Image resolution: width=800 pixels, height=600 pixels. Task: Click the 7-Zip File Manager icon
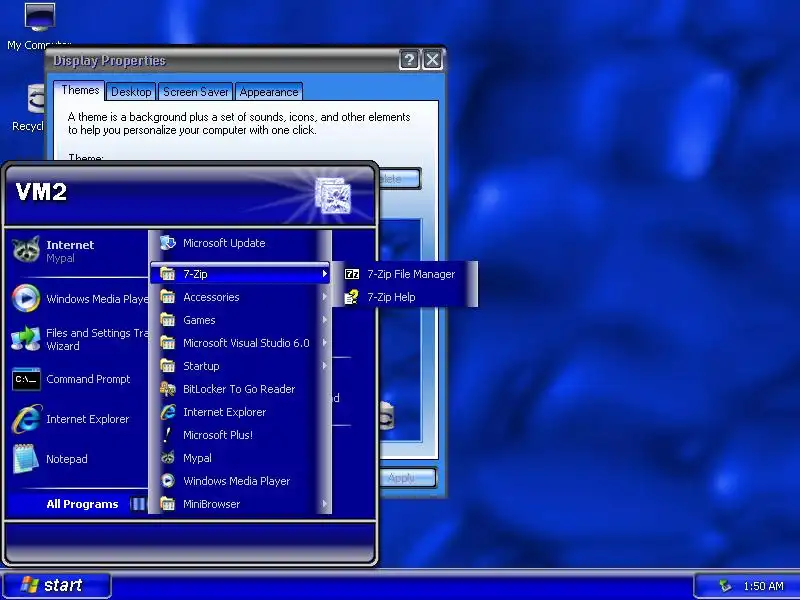pos(352,274)
